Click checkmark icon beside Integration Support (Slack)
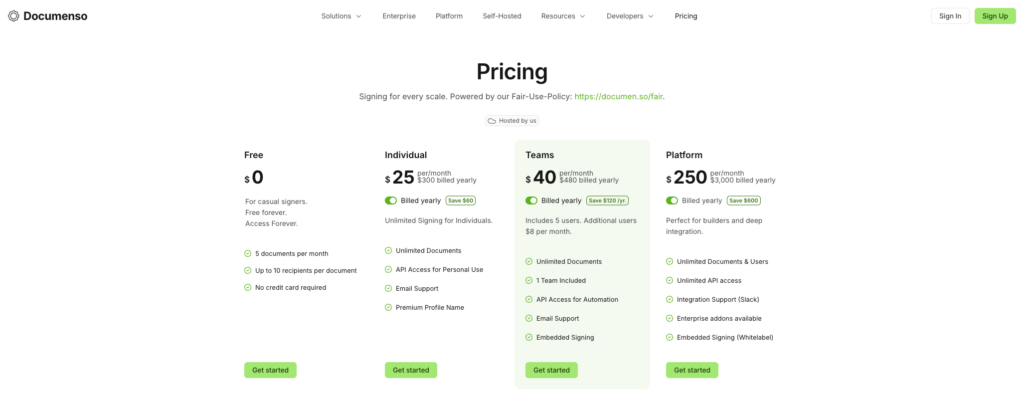1024x402 pixels. click(x=669, y=299)
